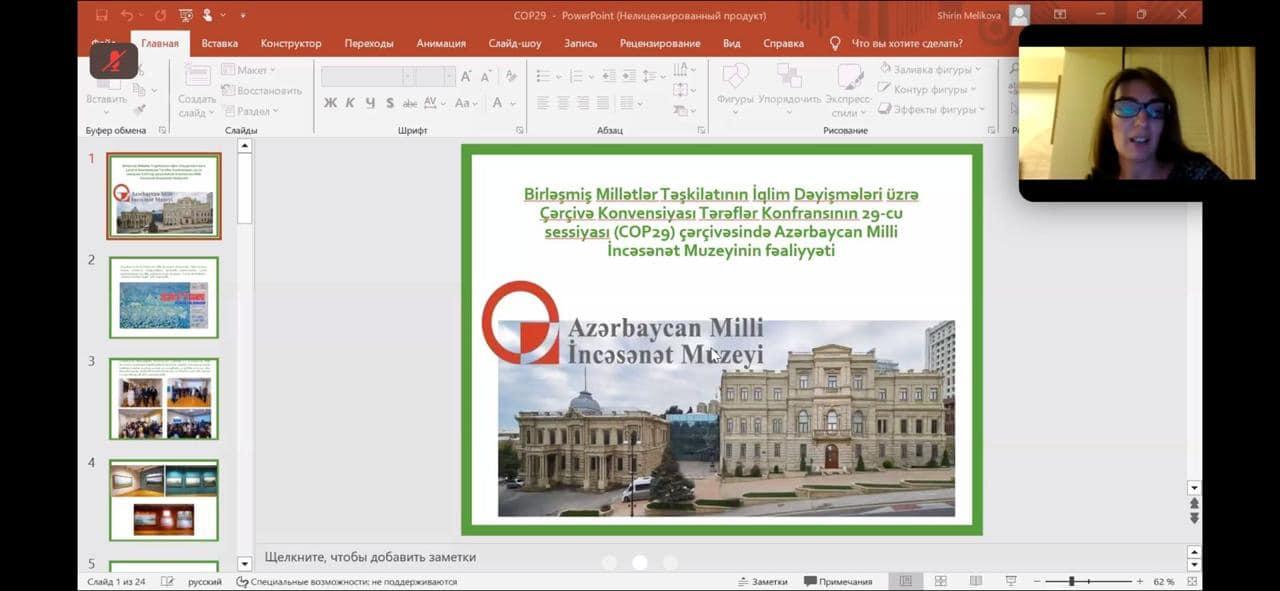Select the Анимация tab
This screenshot has width=1280, height=591.
(x=441, y=44)
